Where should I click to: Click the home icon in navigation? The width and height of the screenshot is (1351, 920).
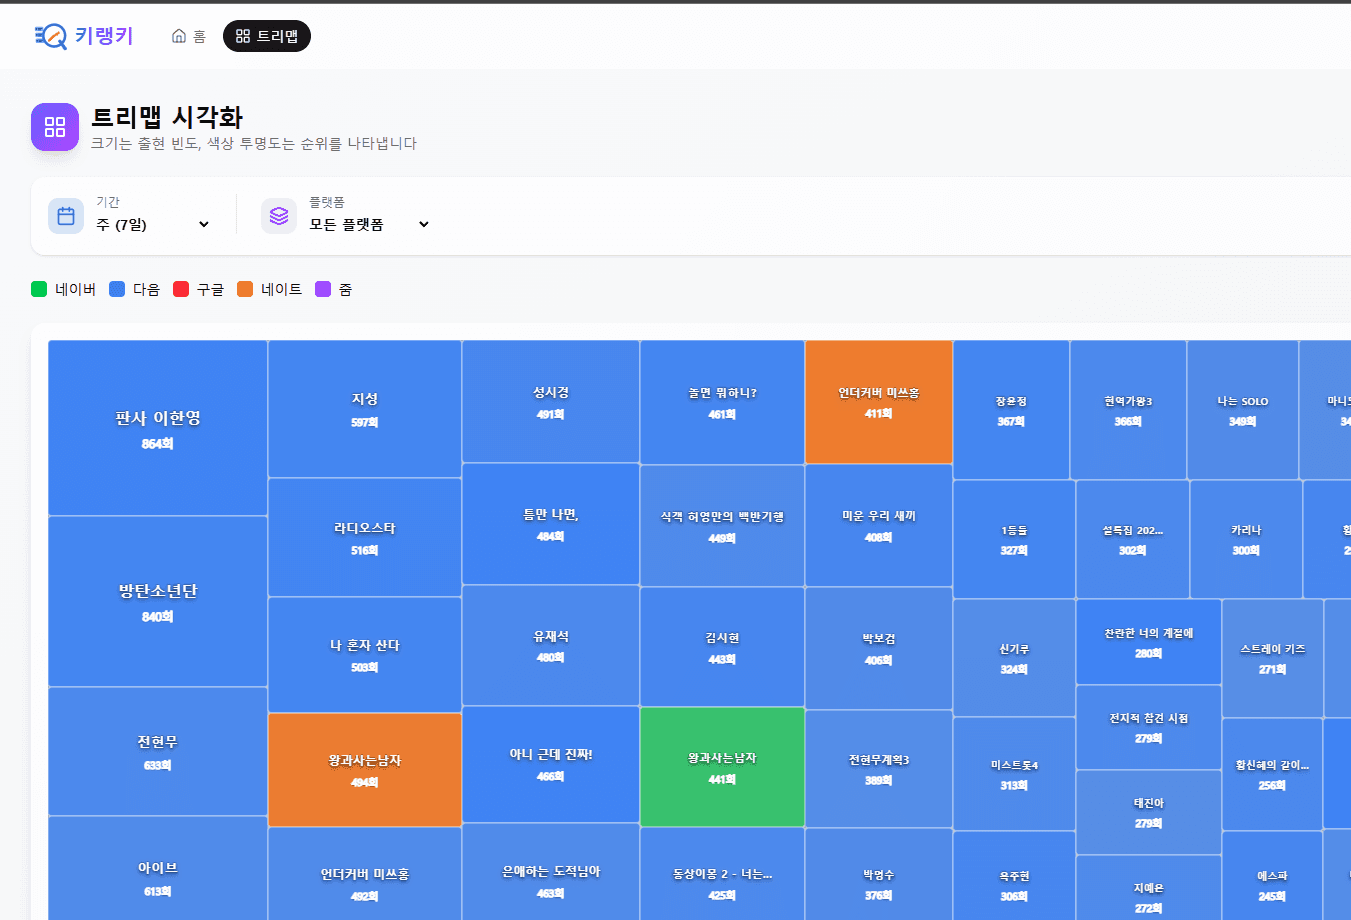pos(179,36)
